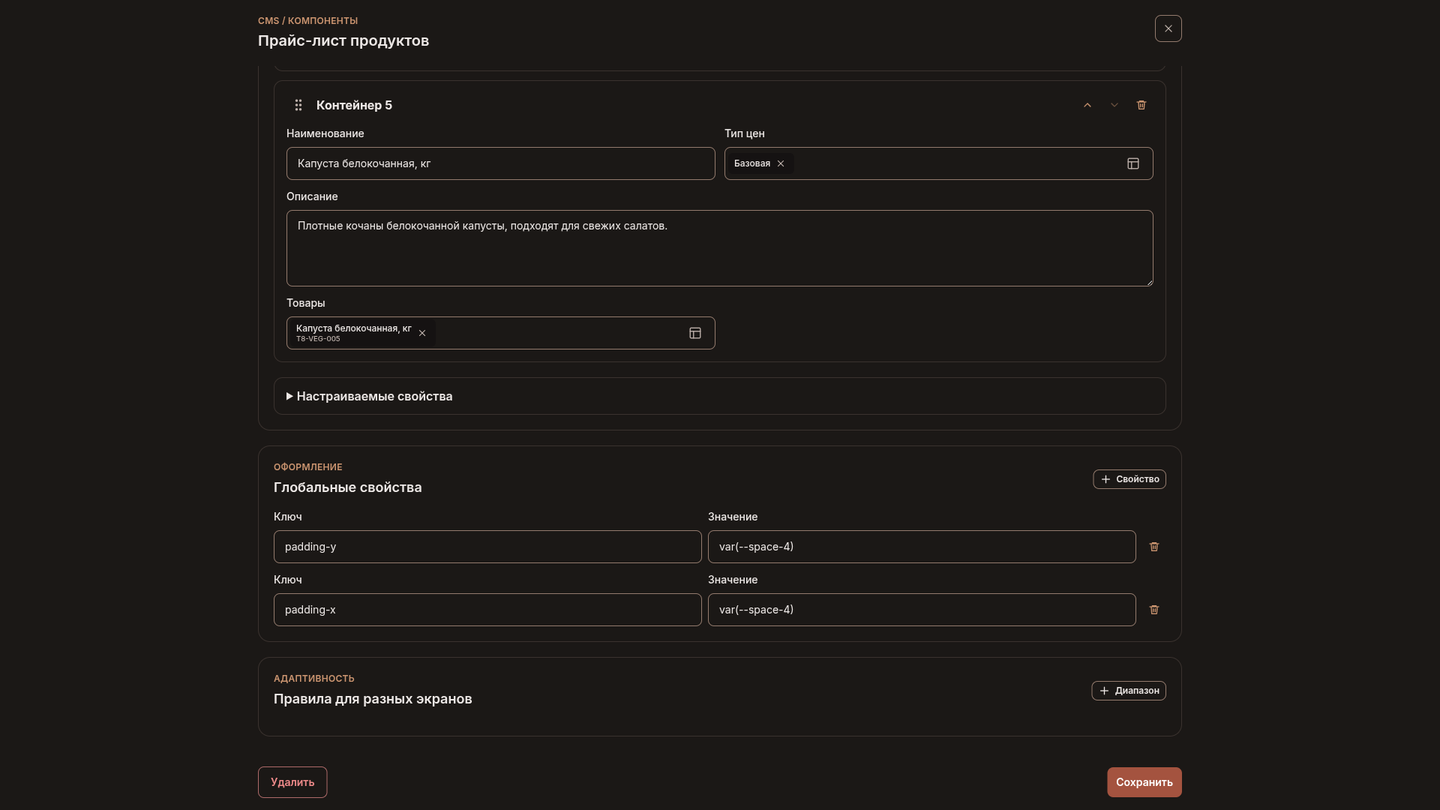Screen dimensions: 1440x810
Task: Click the ОФОРМЛЕНИЕ section label
Action: point(308,467)
